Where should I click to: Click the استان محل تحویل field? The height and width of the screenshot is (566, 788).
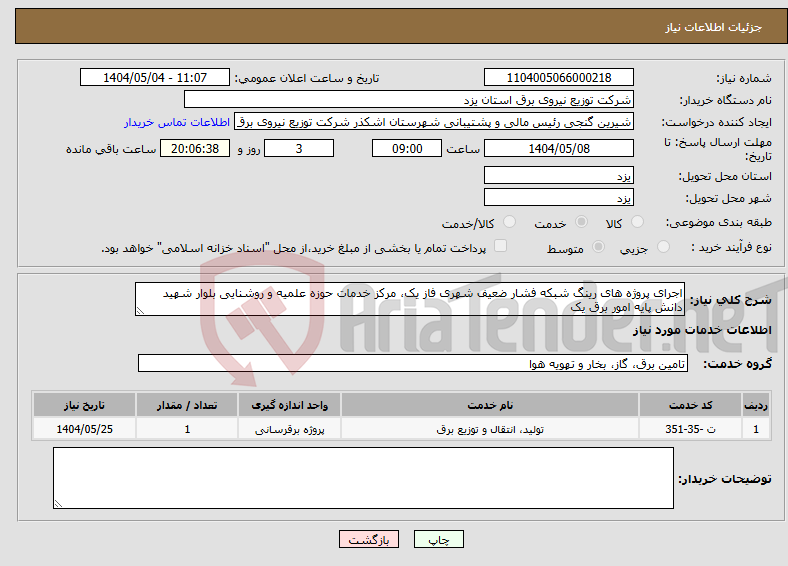(558, 175)
